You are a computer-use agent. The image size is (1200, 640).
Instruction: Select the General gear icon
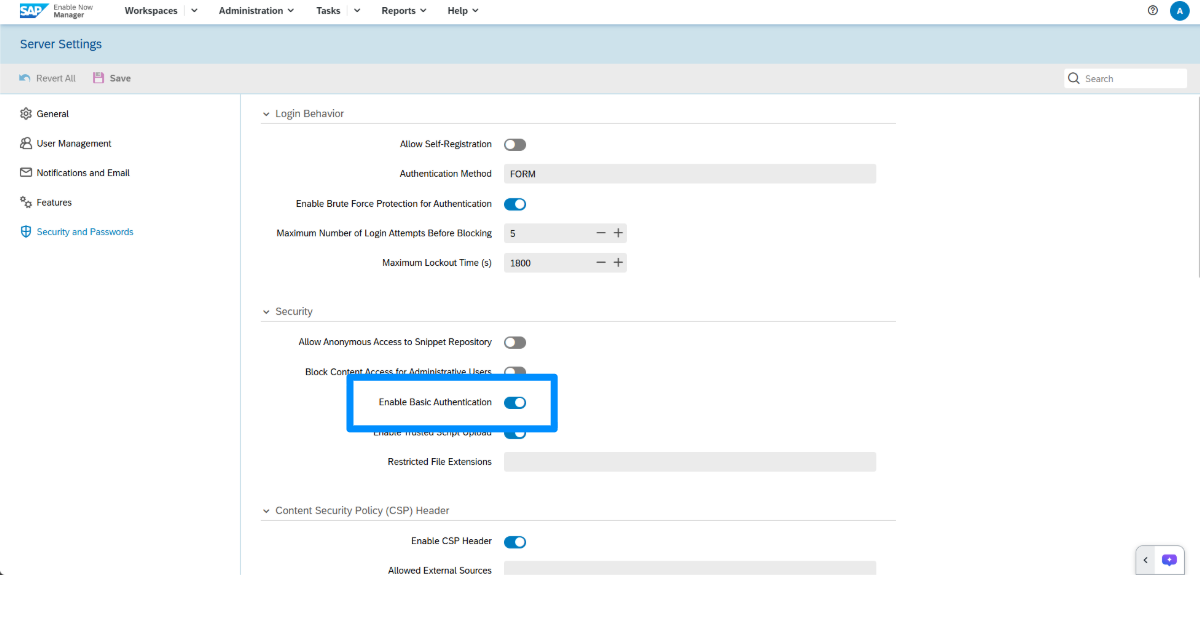click(x=27, y=114)
